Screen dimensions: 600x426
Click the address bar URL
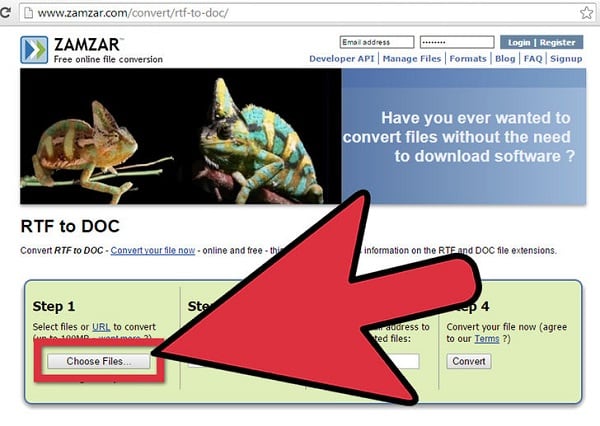133,13
